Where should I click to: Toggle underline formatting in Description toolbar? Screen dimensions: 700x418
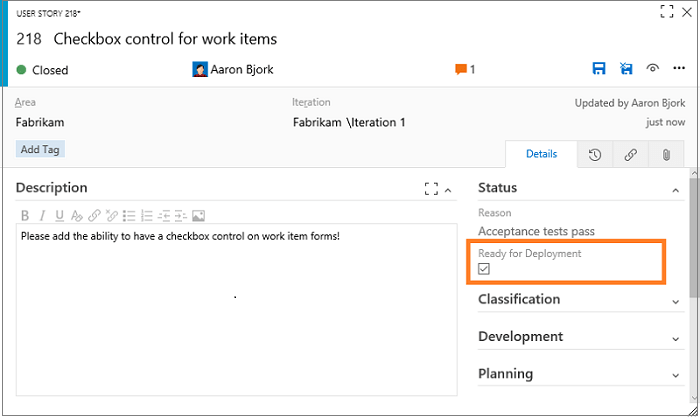click(59, 215)
